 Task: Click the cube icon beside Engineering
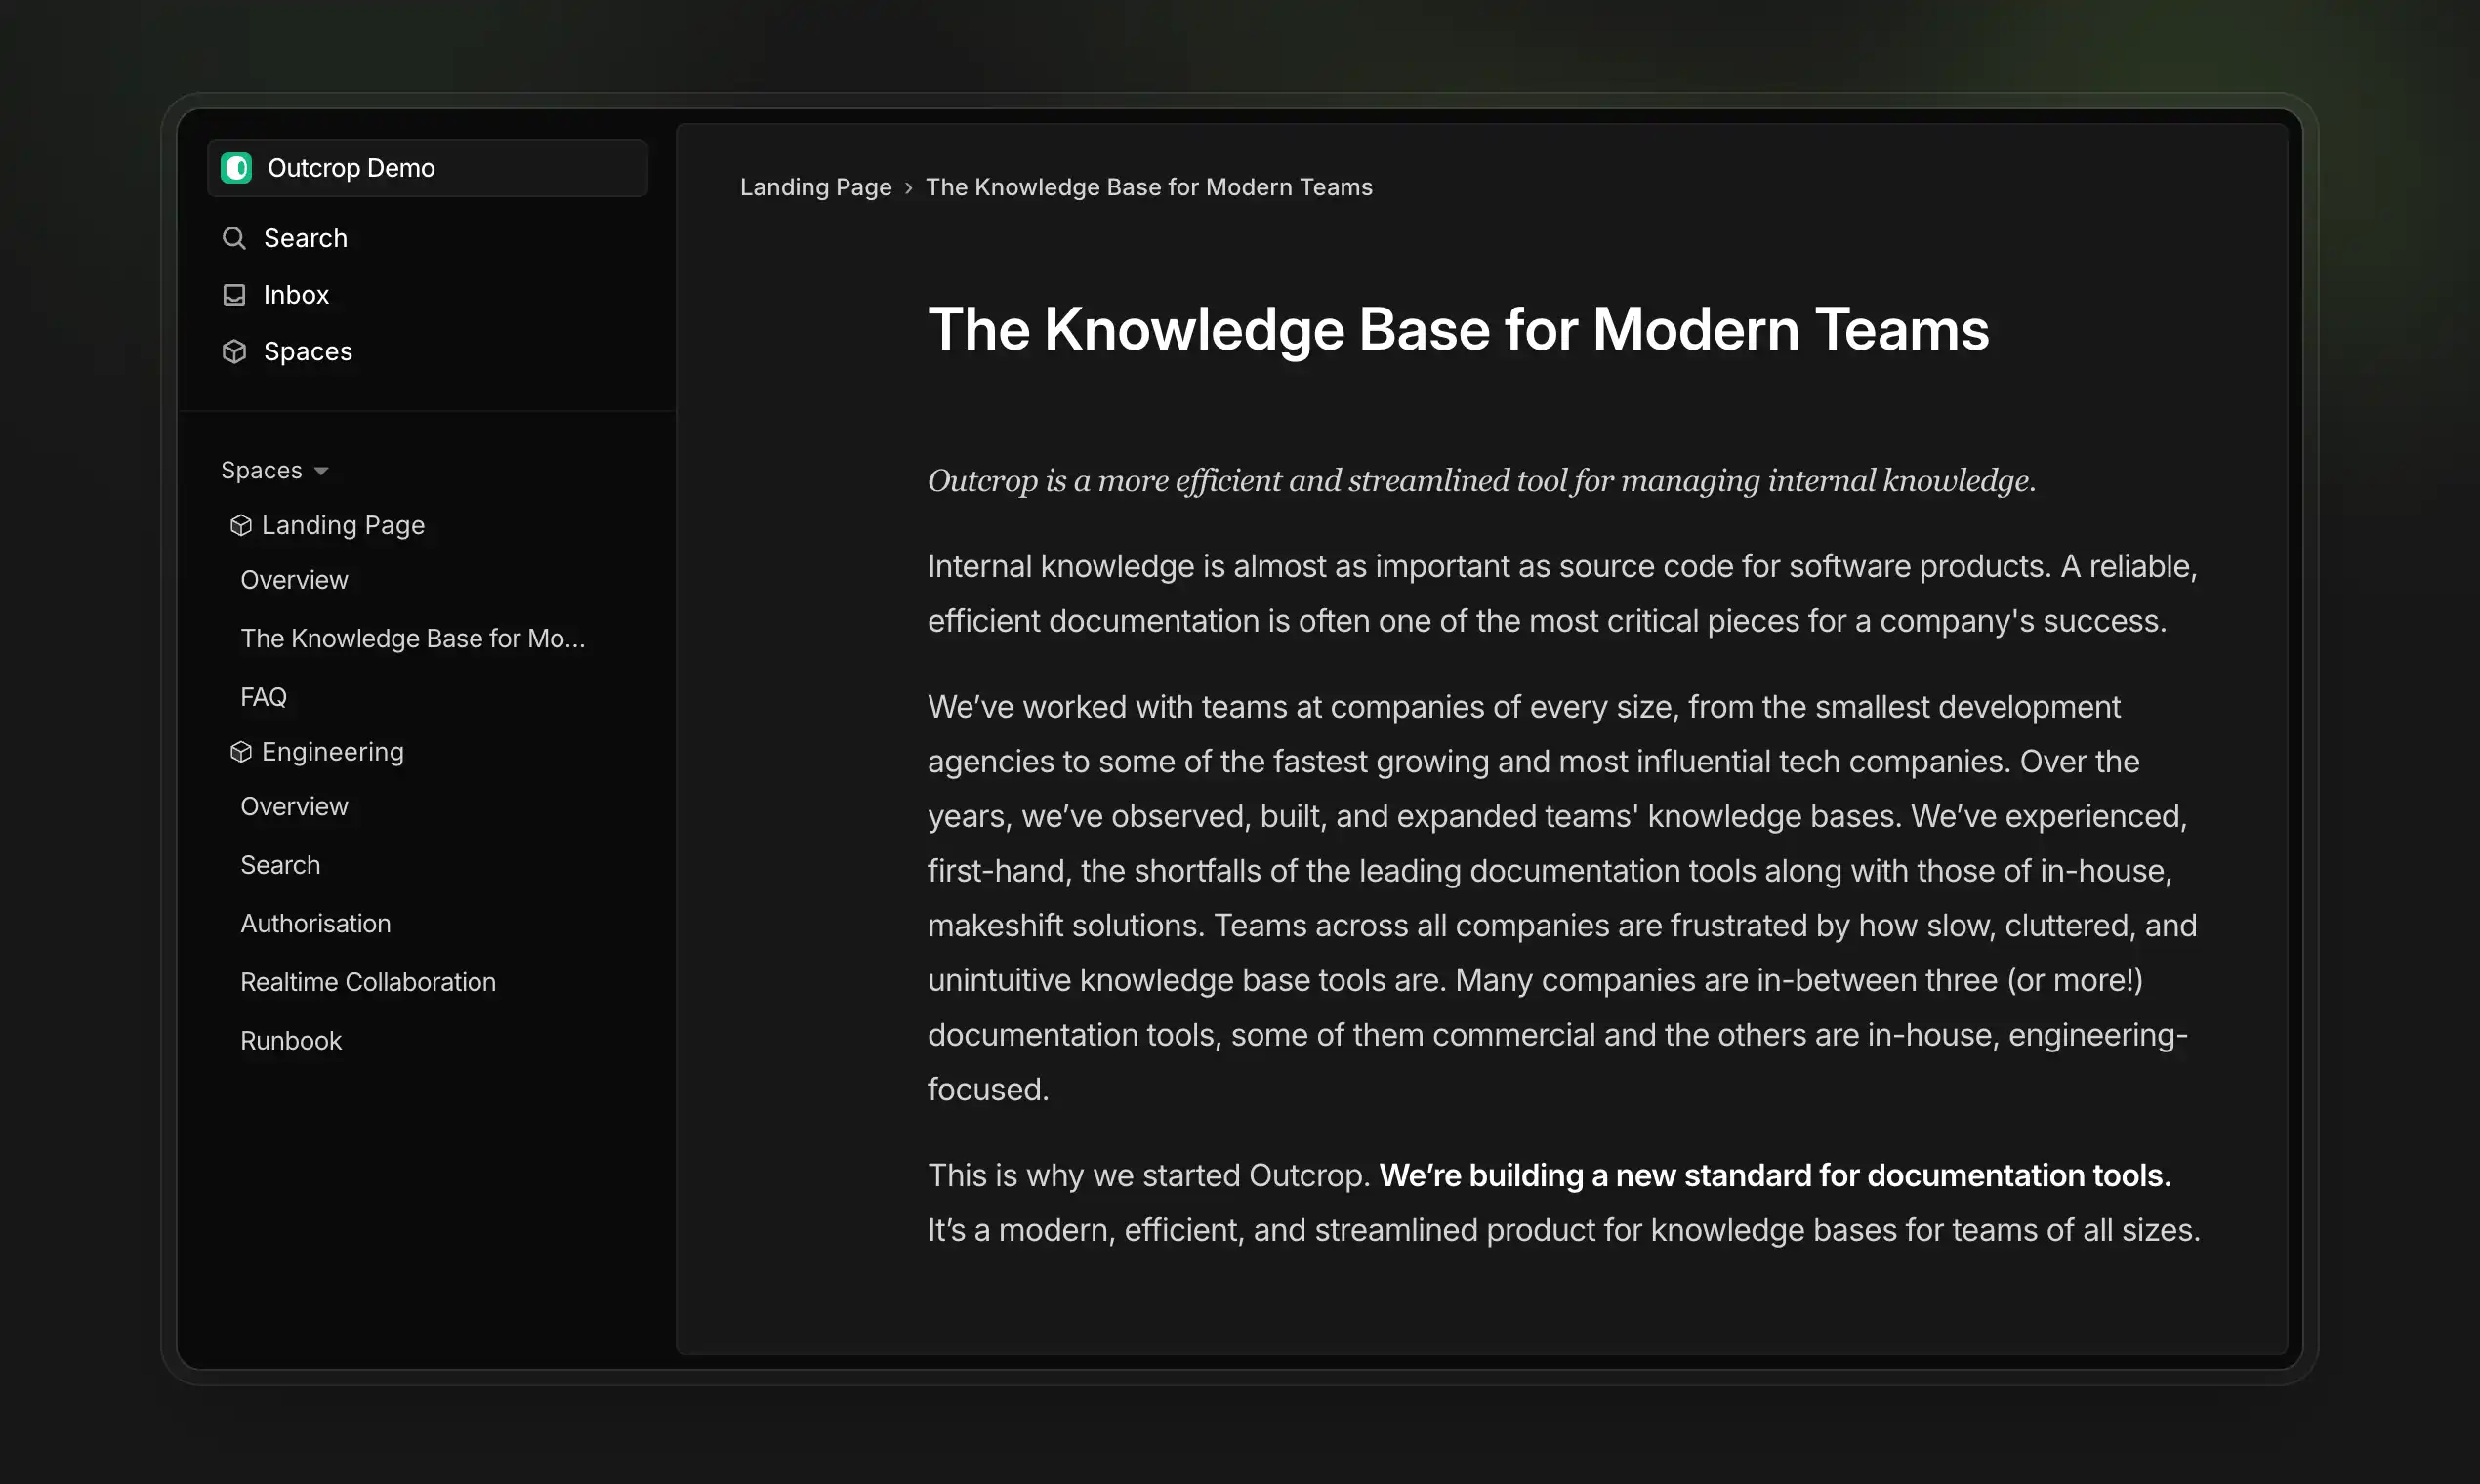tap(240, 752)
